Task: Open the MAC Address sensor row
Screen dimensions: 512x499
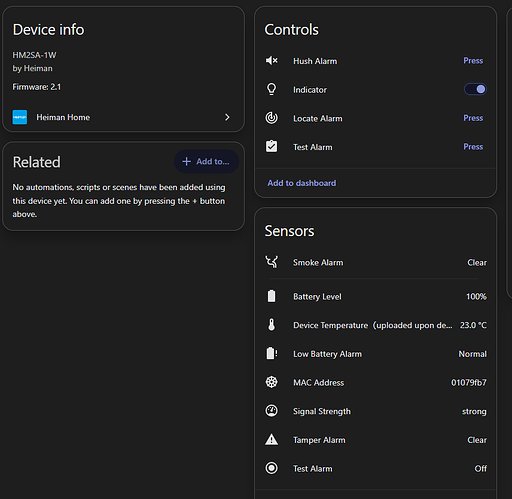Action: tap(376, 382)
